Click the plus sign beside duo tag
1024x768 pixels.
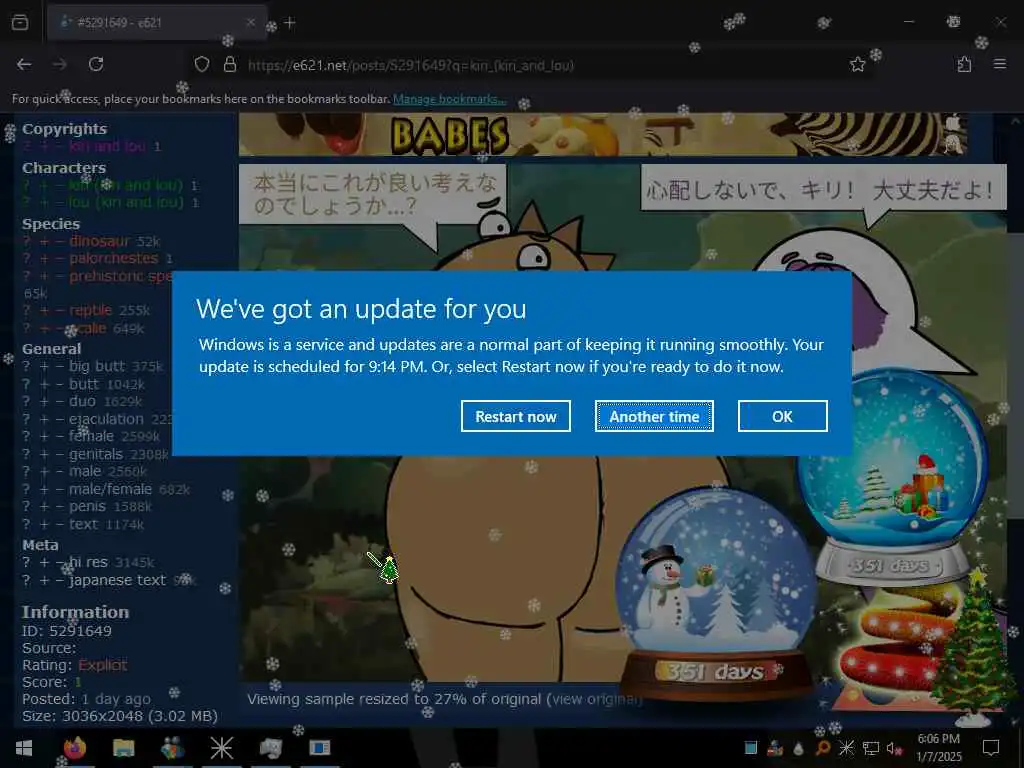point(44,401)
